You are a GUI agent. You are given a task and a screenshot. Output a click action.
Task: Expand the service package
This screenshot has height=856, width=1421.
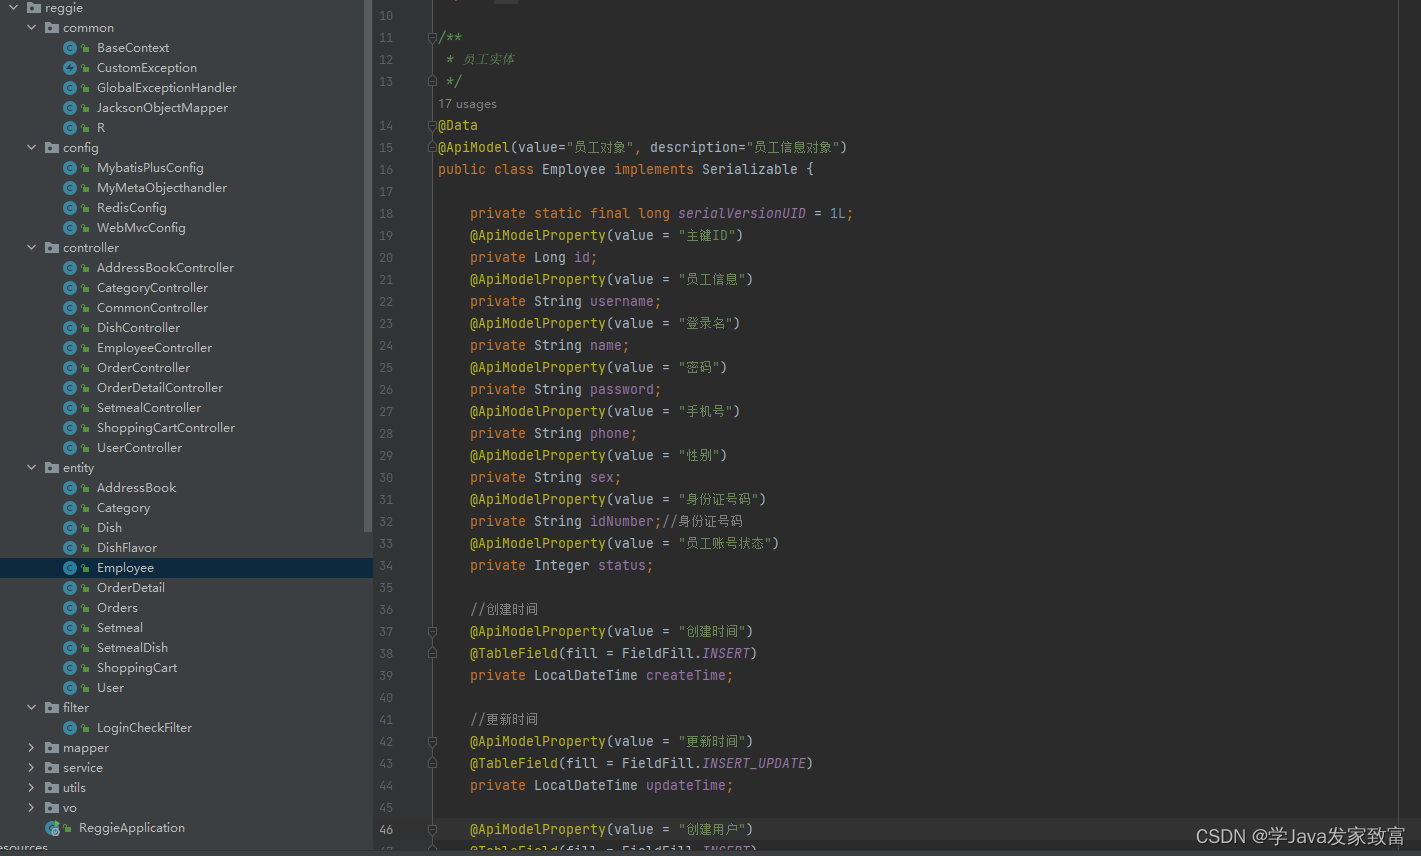click(32, 768)
